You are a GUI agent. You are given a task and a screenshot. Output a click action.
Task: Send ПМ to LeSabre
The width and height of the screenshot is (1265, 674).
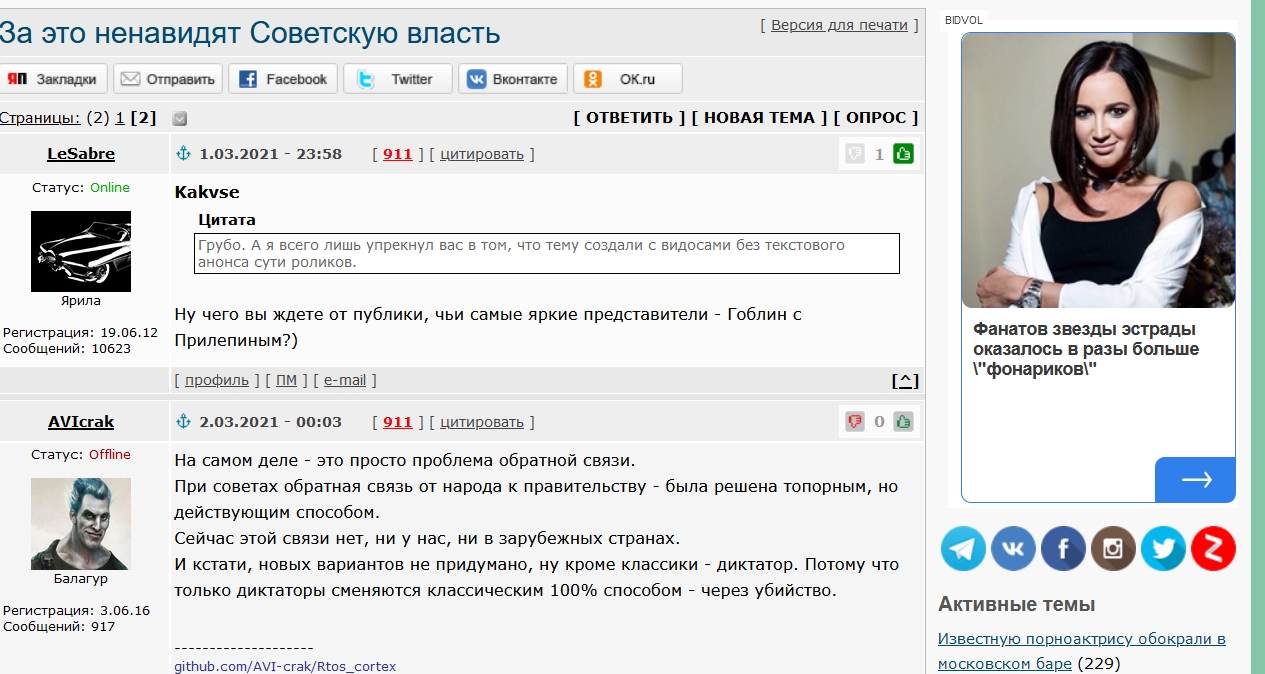click(286, 380)
